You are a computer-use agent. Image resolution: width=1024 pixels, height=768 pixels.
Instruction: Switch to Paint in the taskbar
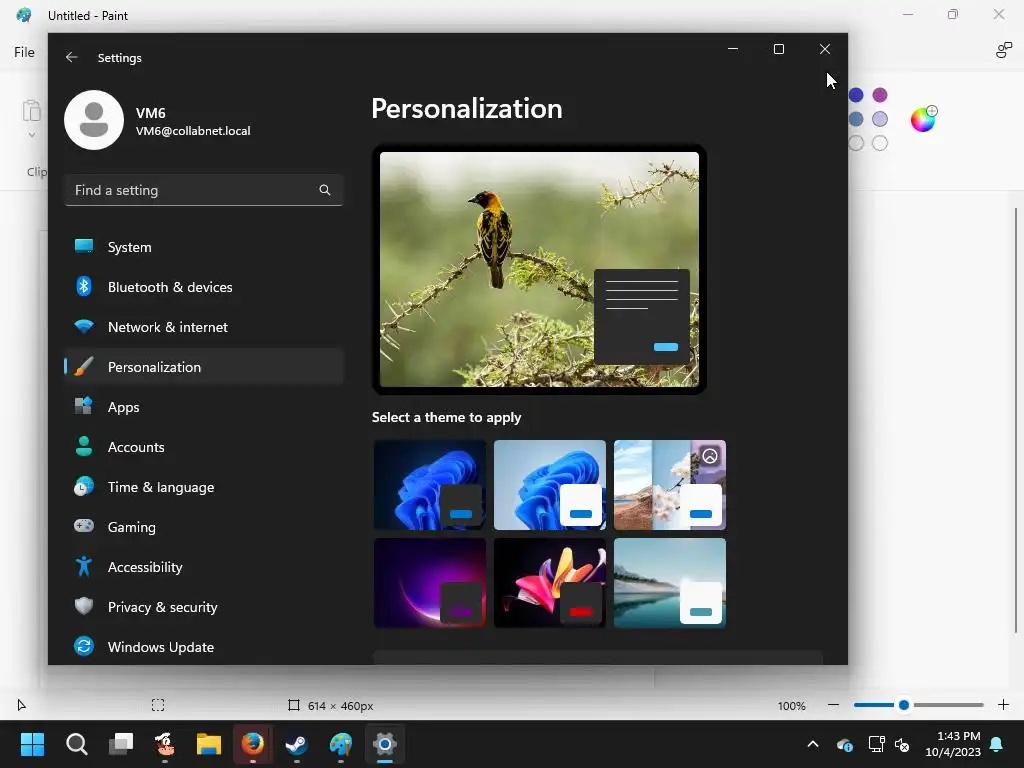pyautogui.click(x=341, y=744)
